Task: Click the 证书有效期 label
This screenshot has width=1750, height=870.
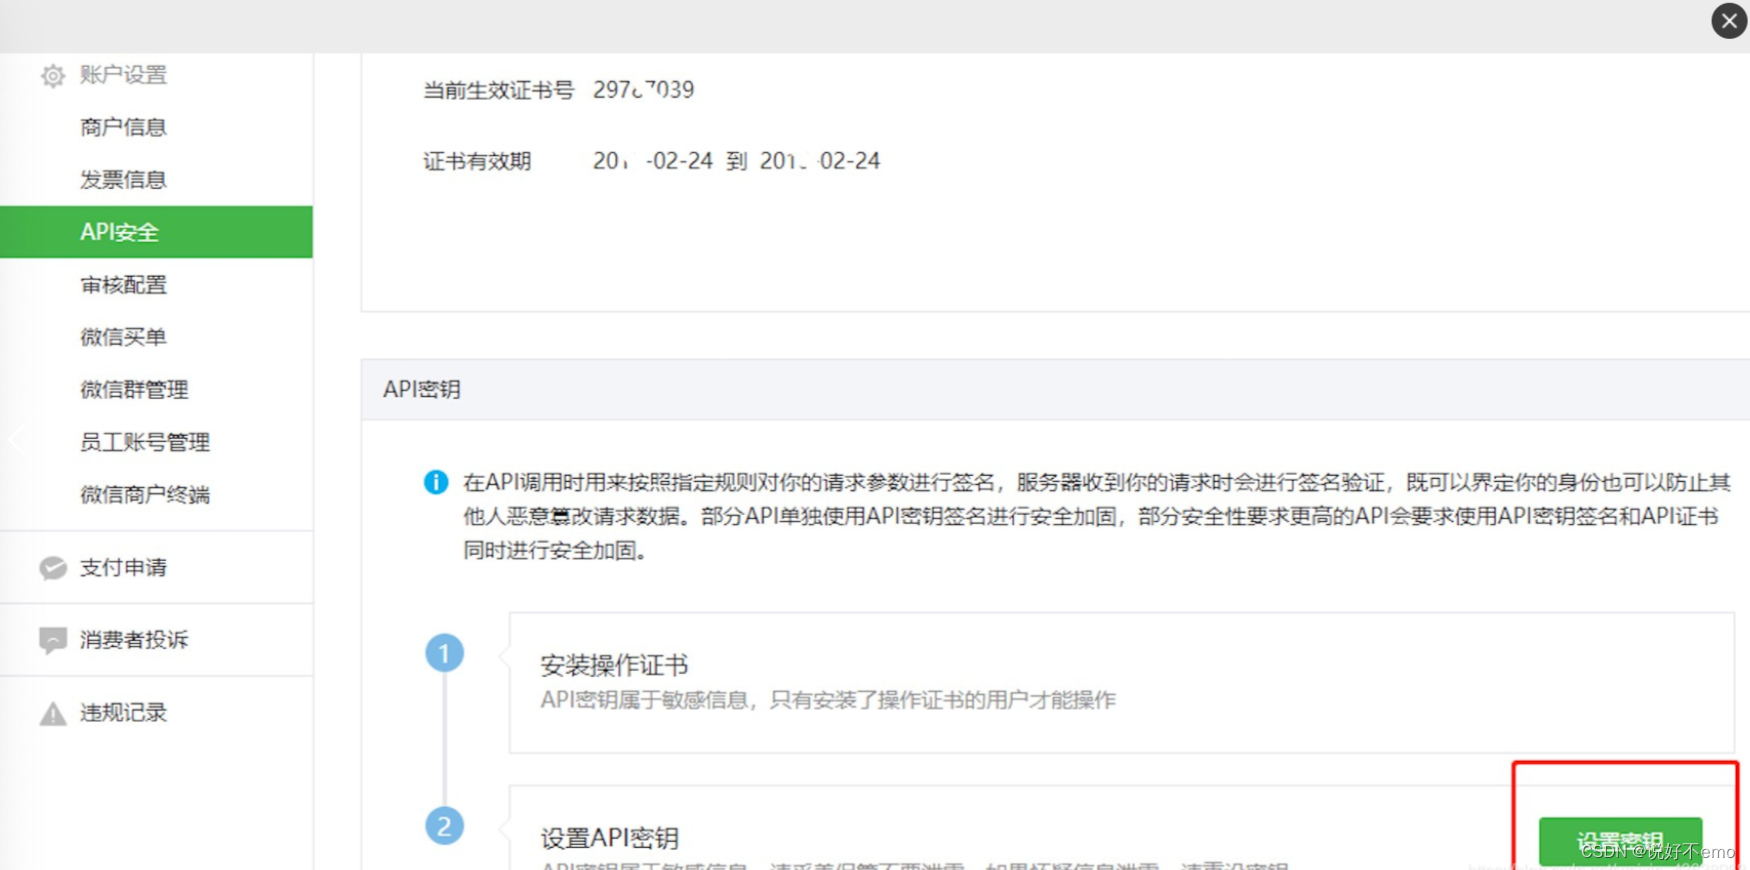Action: pyautogui.click(x=477, y=161)
